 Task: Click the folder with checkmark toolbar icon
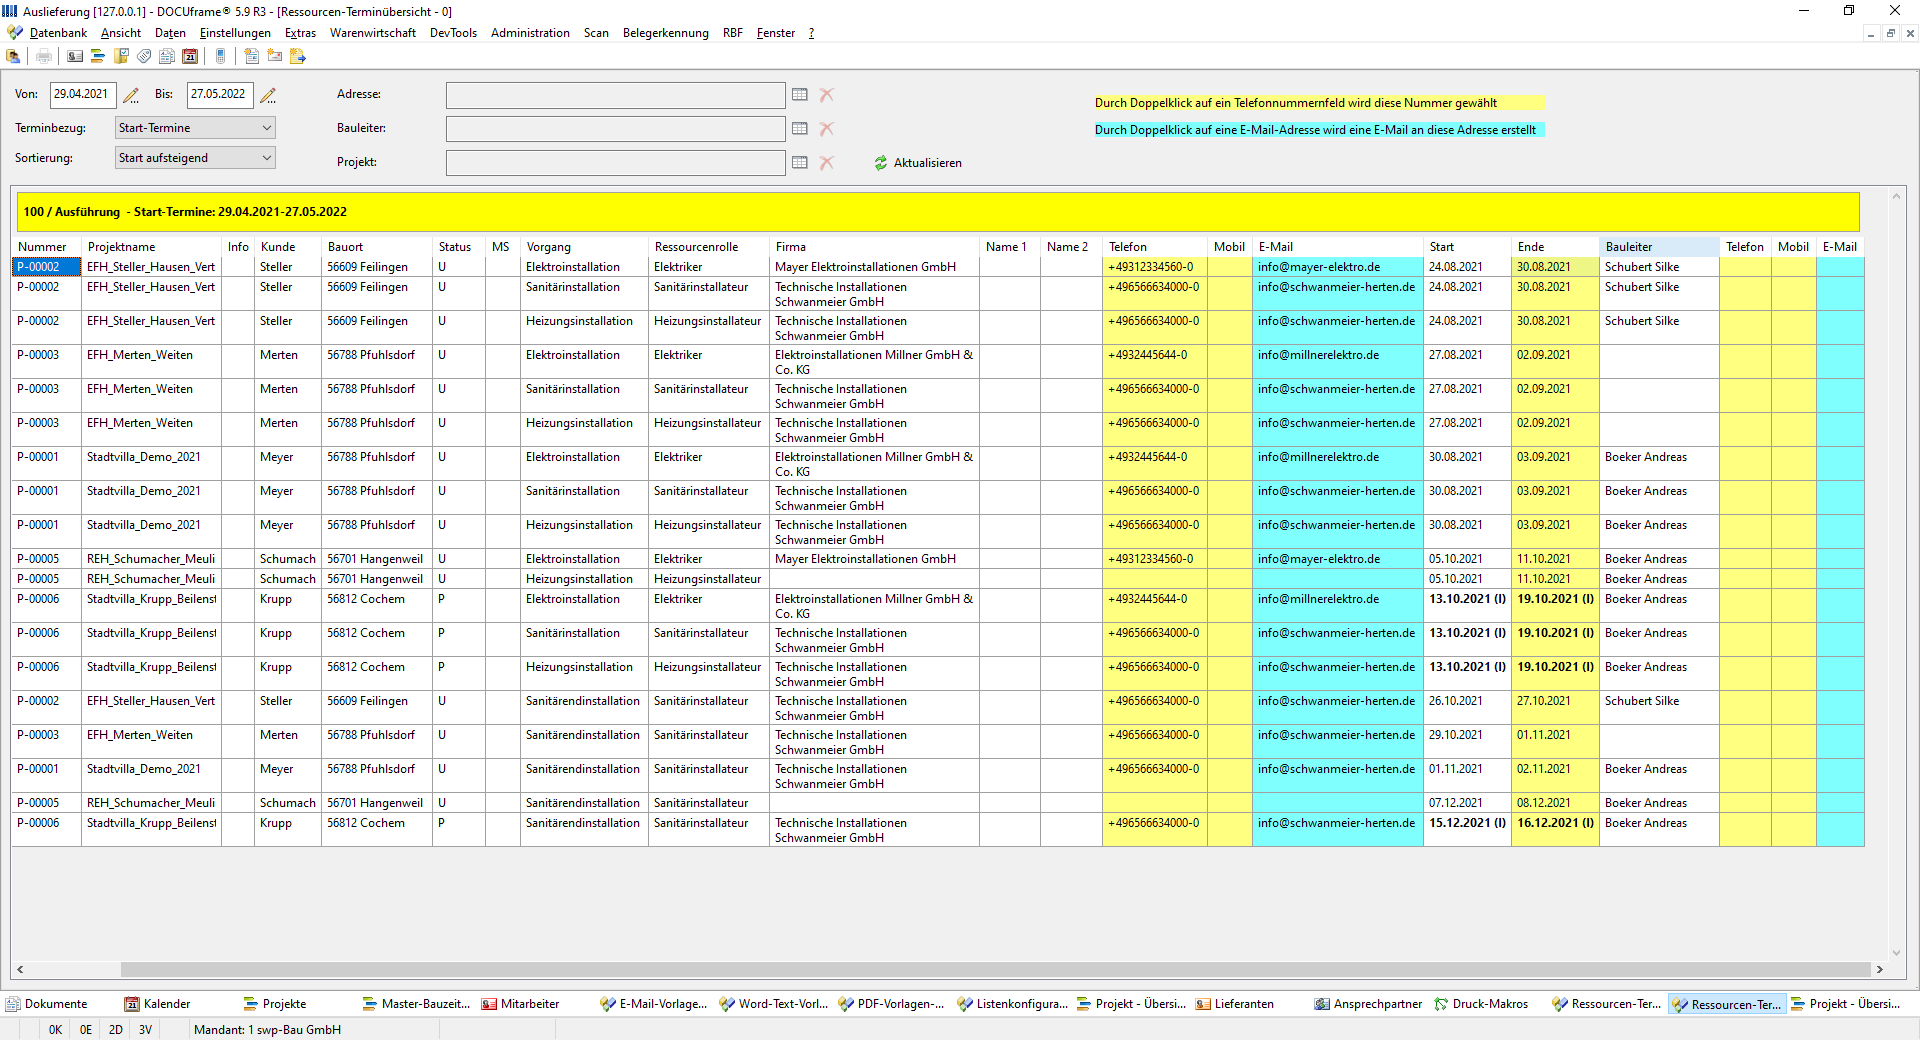(x=122, y=56)
